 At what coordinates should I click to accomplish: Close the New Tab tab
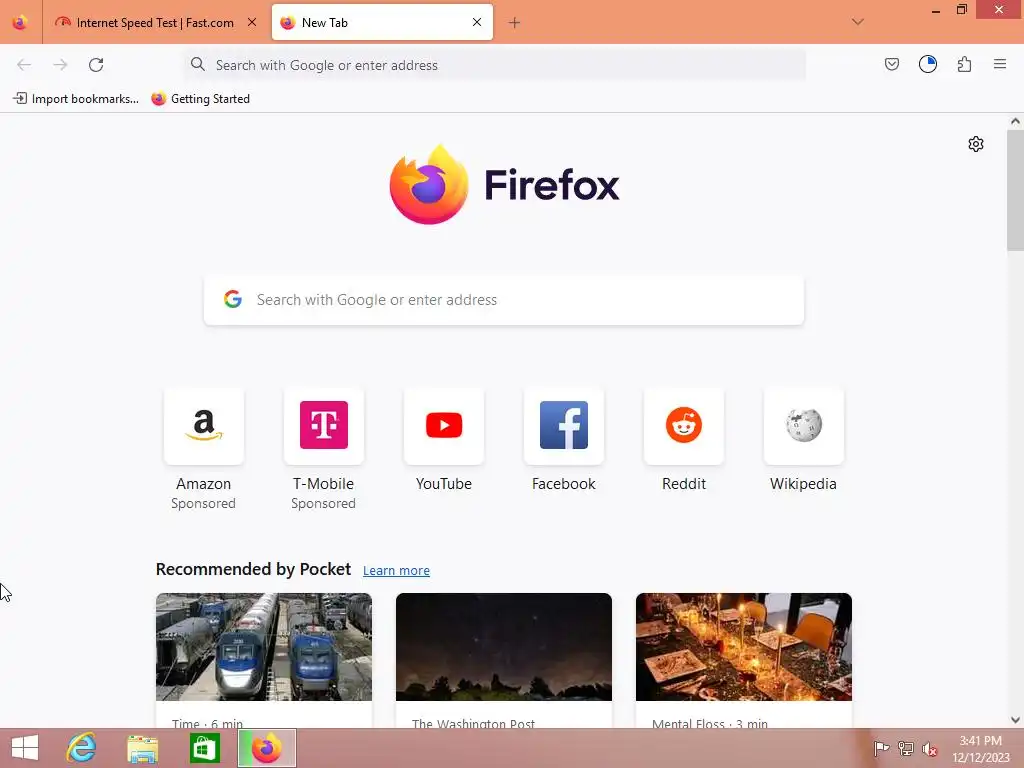pyautogui.click(x=477, y=22)
